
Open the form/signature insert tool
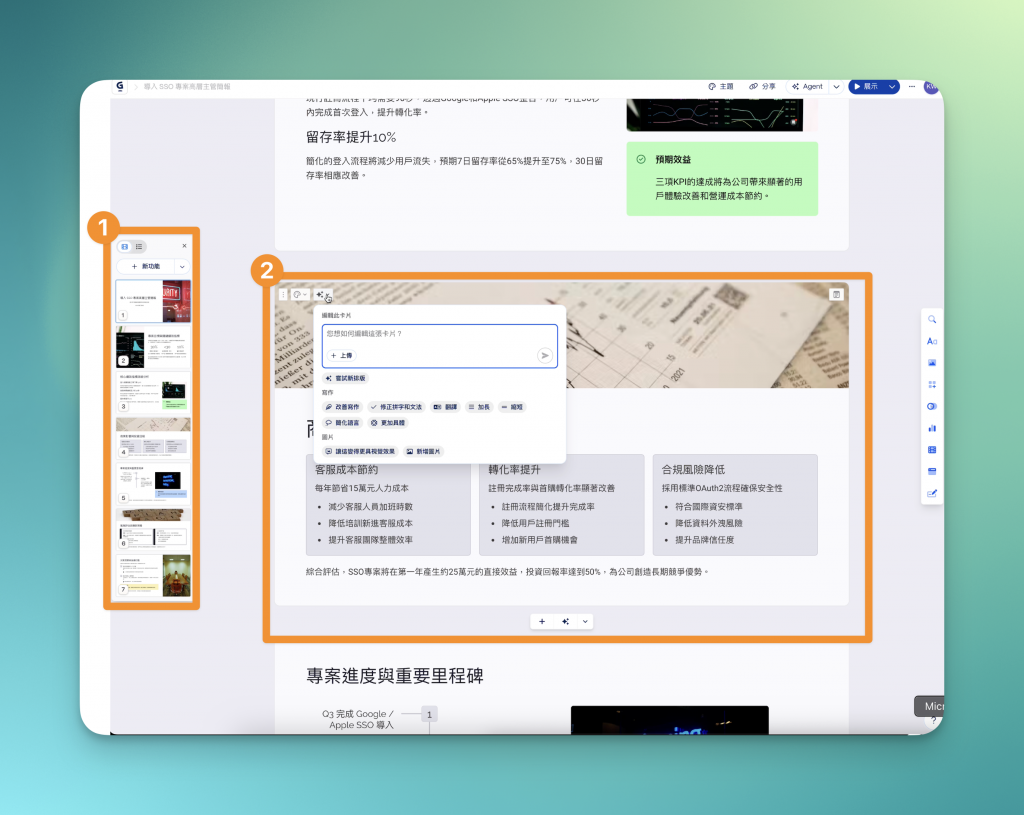pos(932,493)
